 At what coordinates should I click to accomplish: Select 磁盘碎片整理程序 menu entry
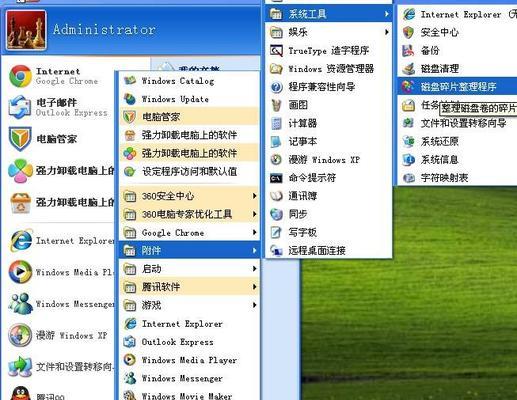tap(457, 87)
